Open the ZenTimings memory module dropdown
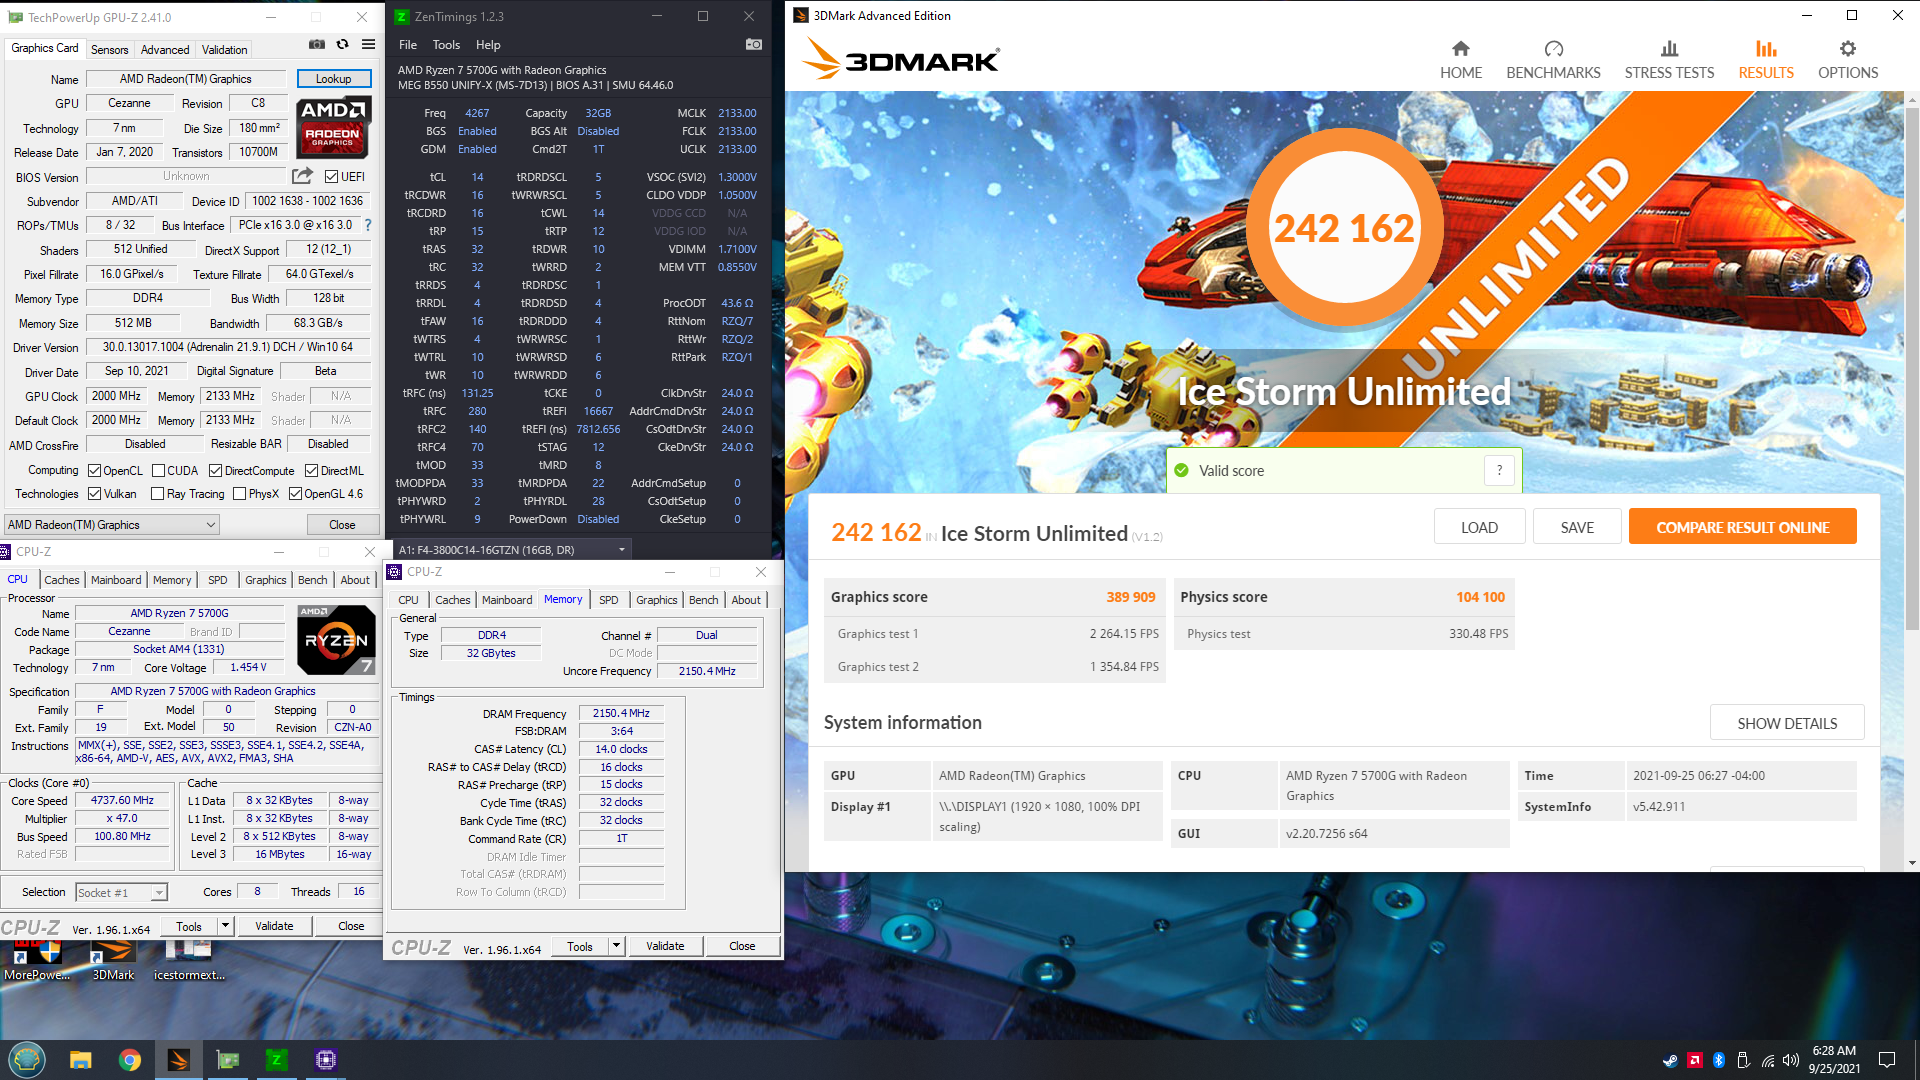The width and height of the screenshot is (1920, 1080). pyautogui.click(x=512, y=550)
